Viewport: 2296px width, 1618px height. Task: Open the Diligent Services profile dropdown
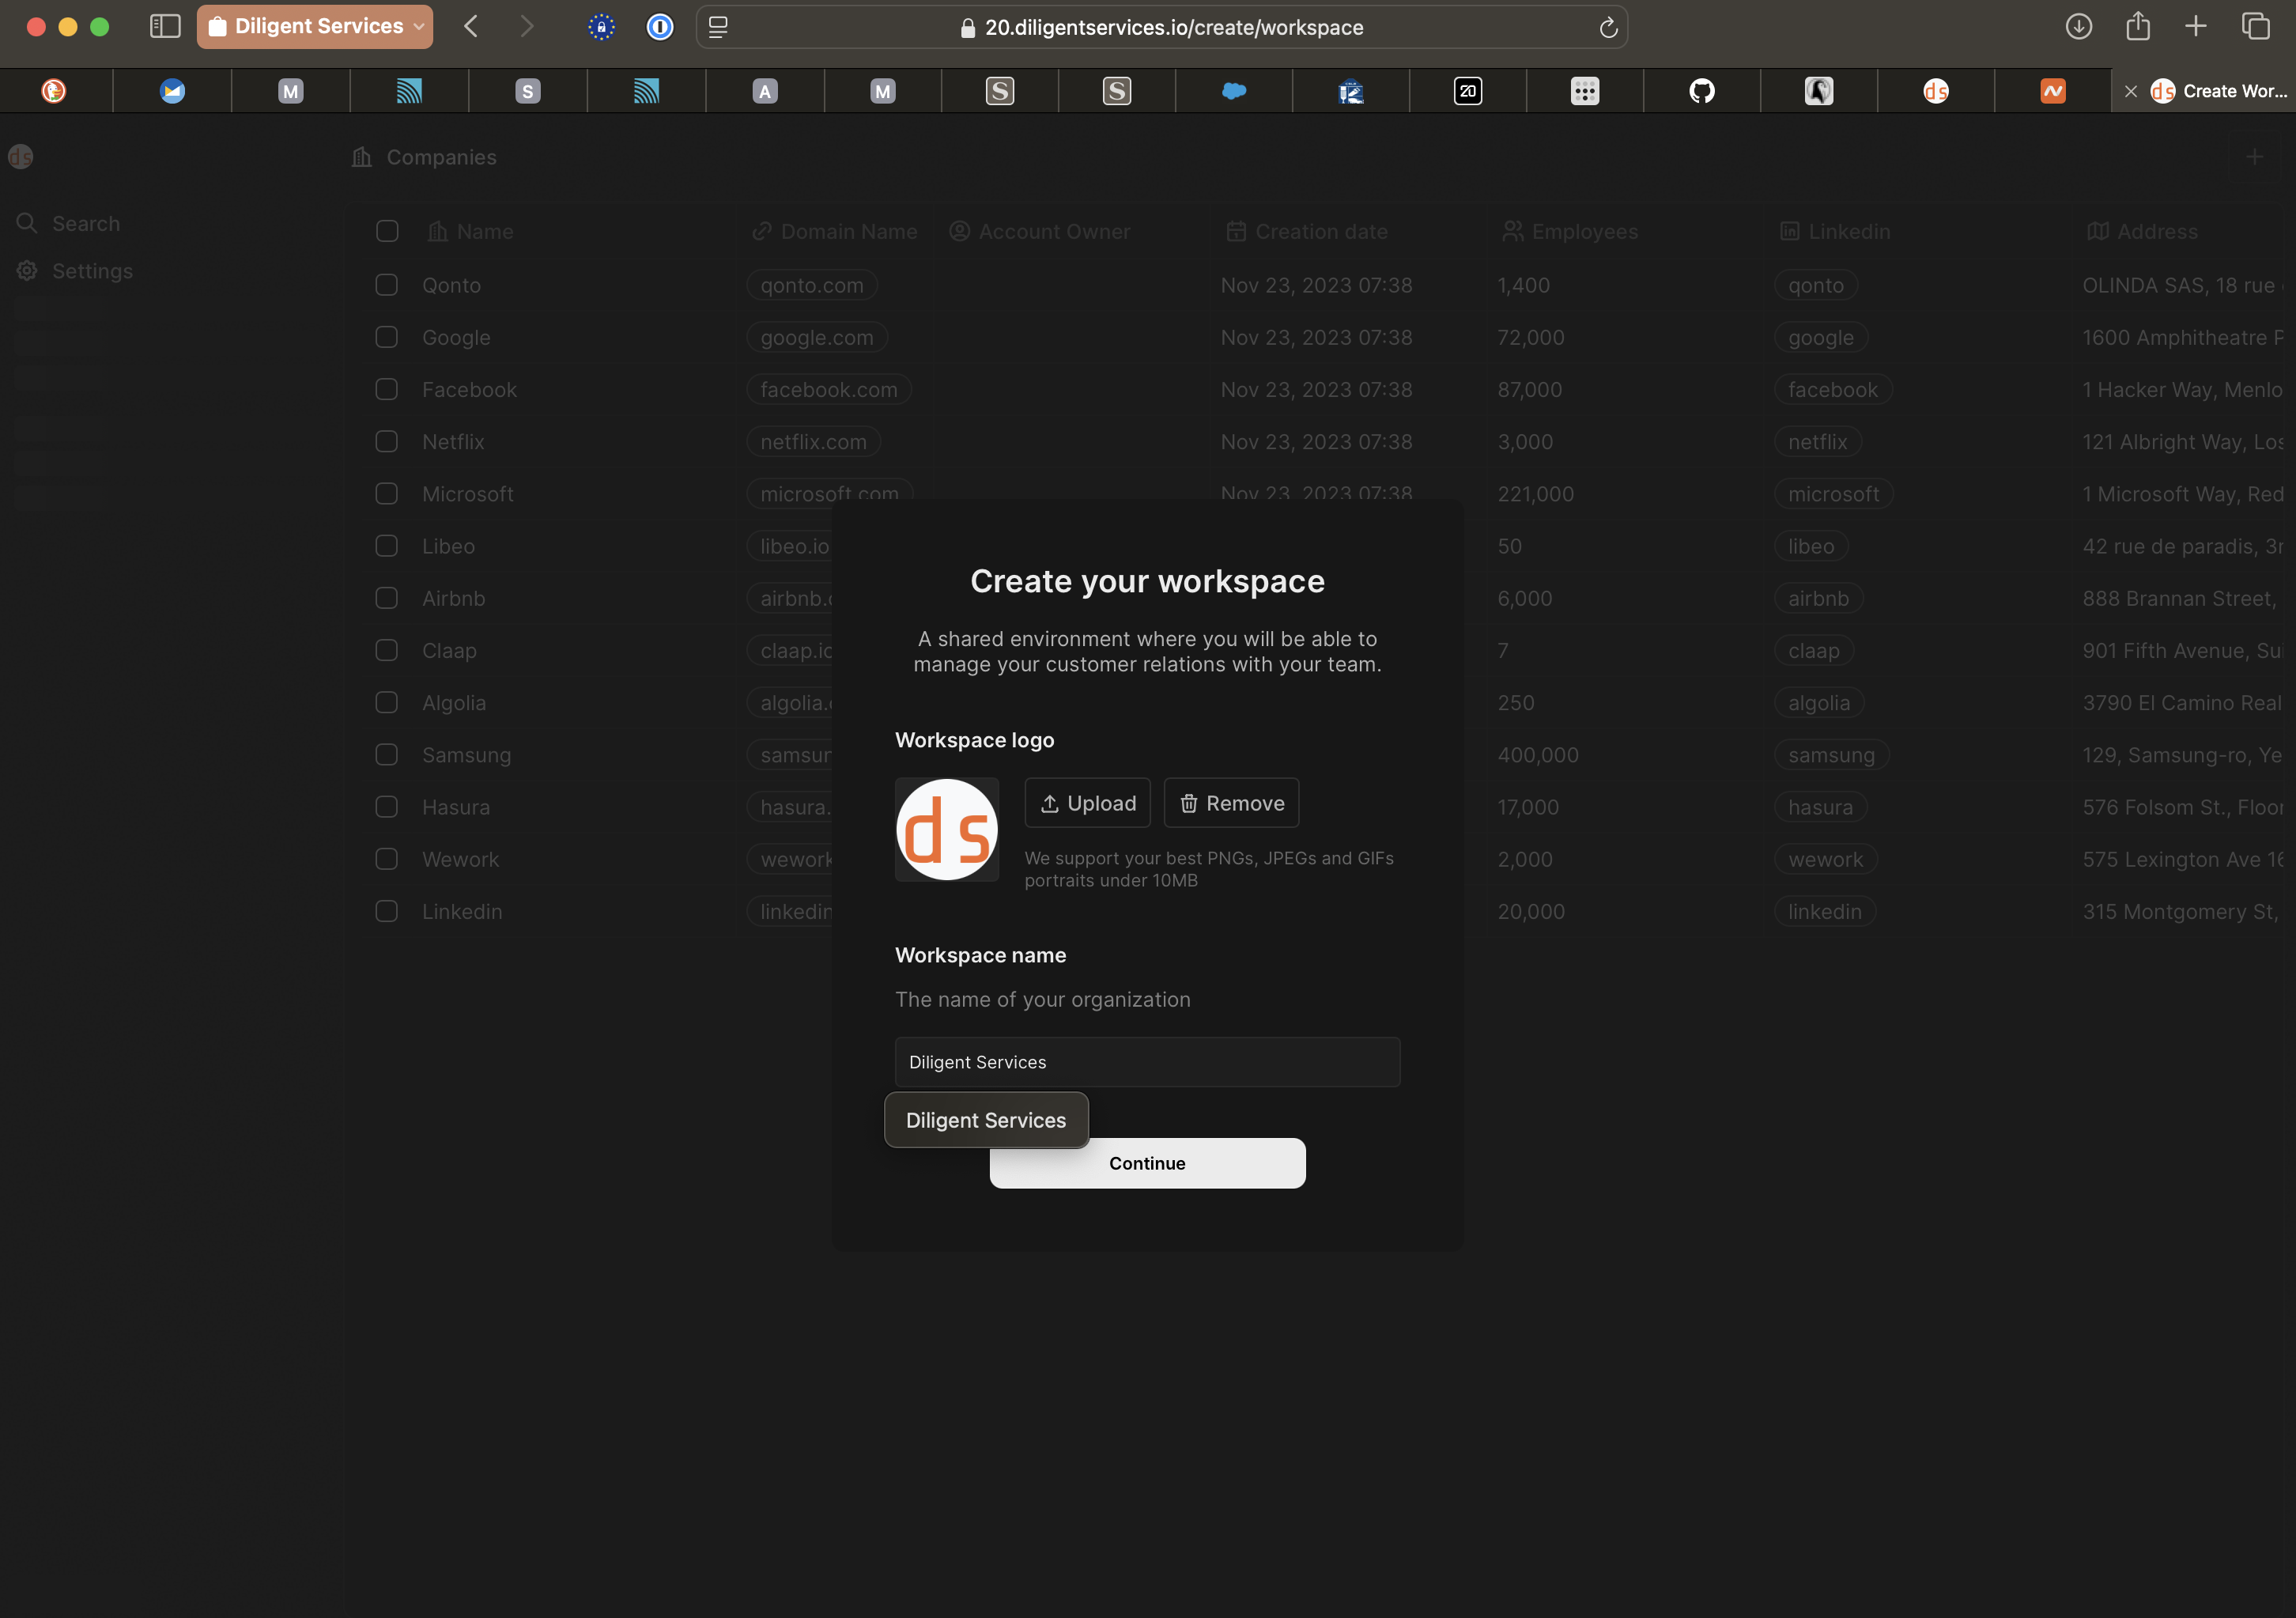click(315, 26)
